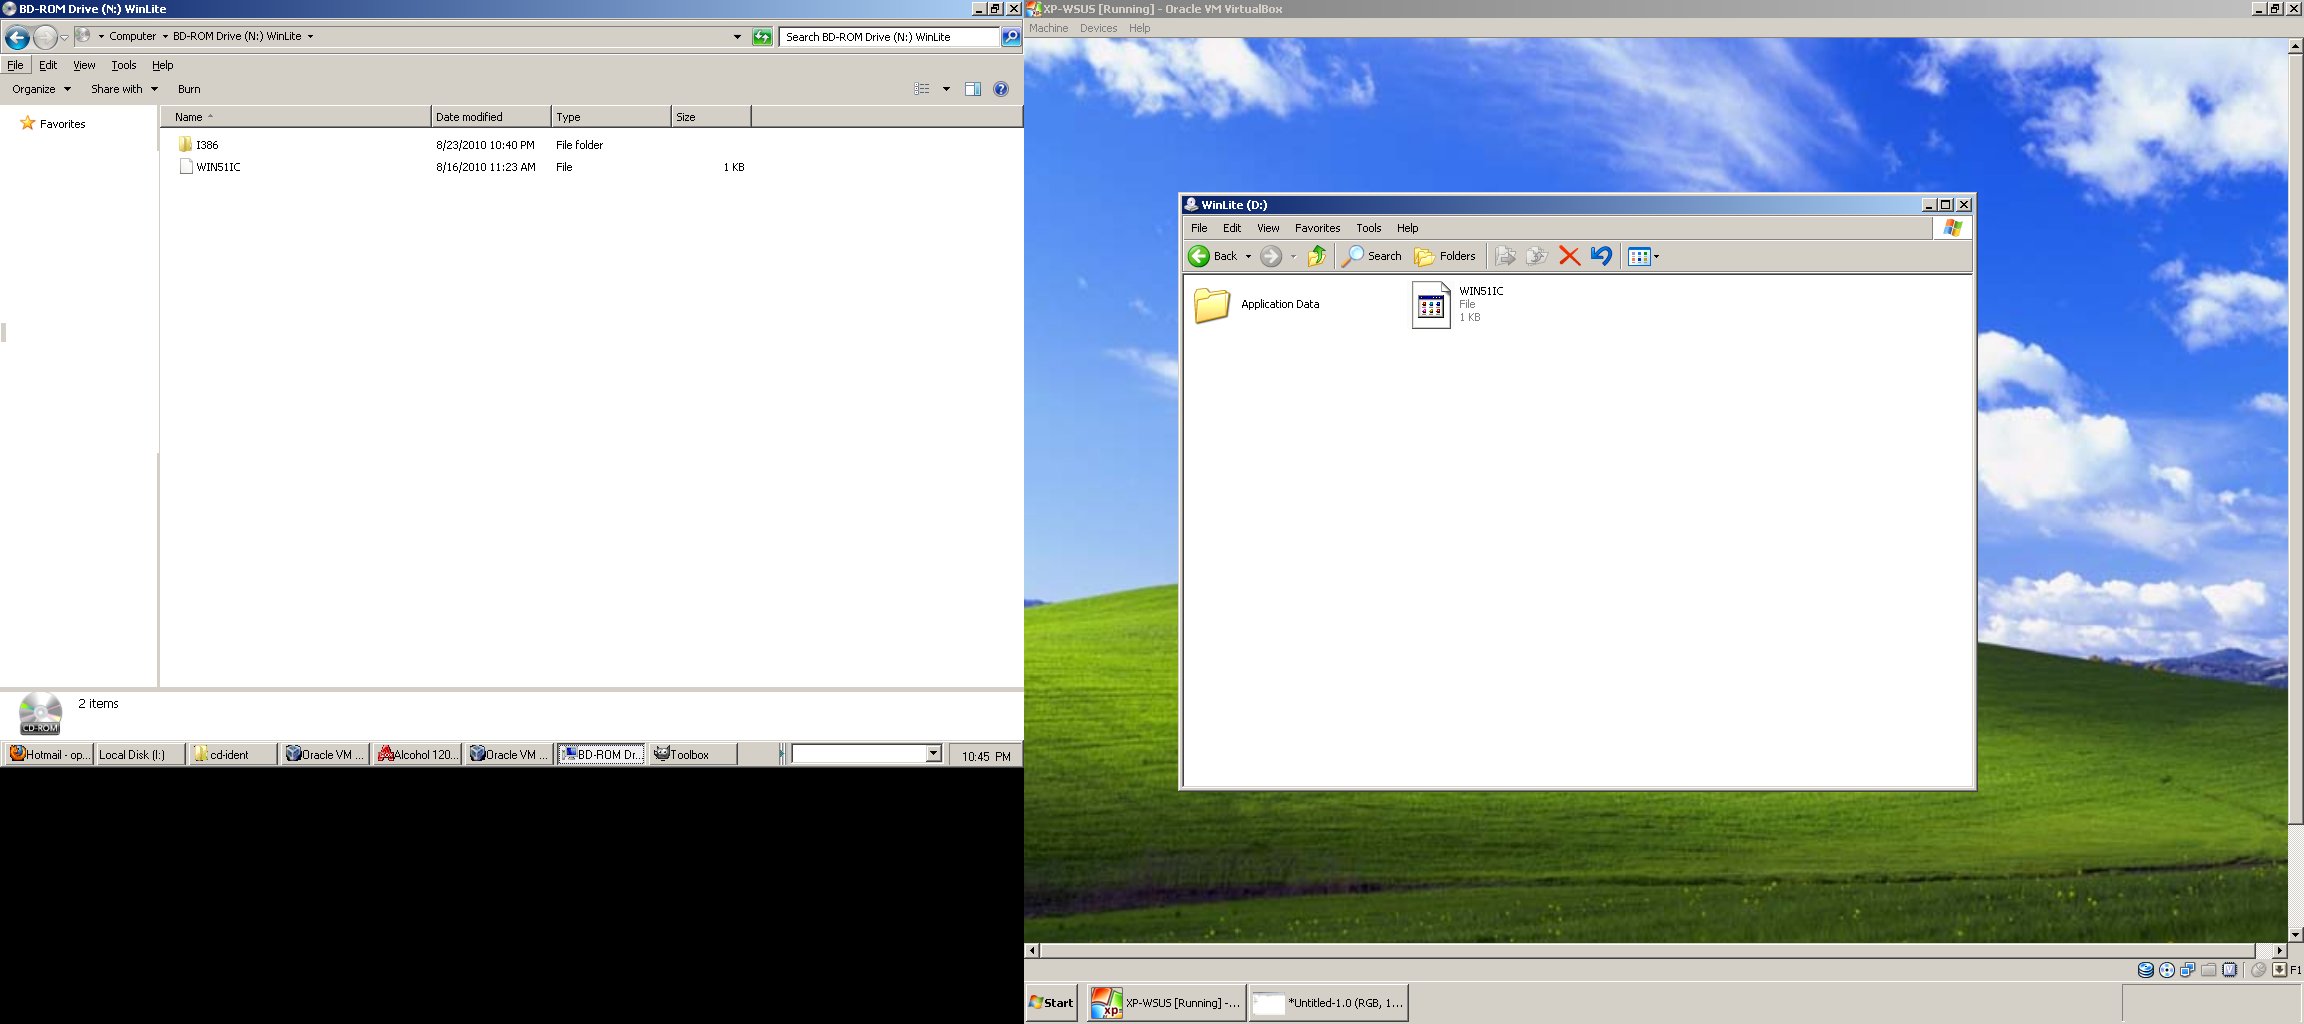Open the File menu in BD-ROM window
This screenshot has width=2304, height=1024.
coord(15,65)
